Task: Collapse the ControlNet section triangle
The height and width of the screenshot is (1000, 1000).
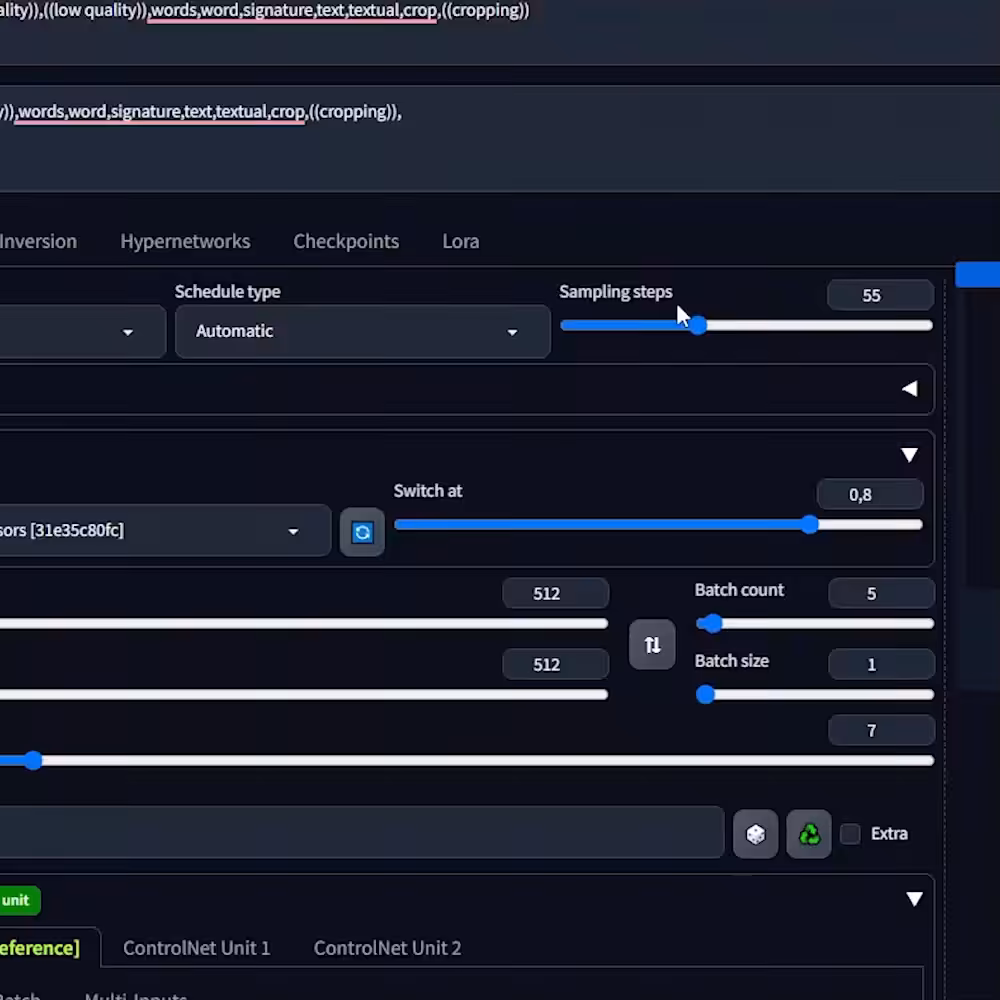Action: (x=915, y=899)
